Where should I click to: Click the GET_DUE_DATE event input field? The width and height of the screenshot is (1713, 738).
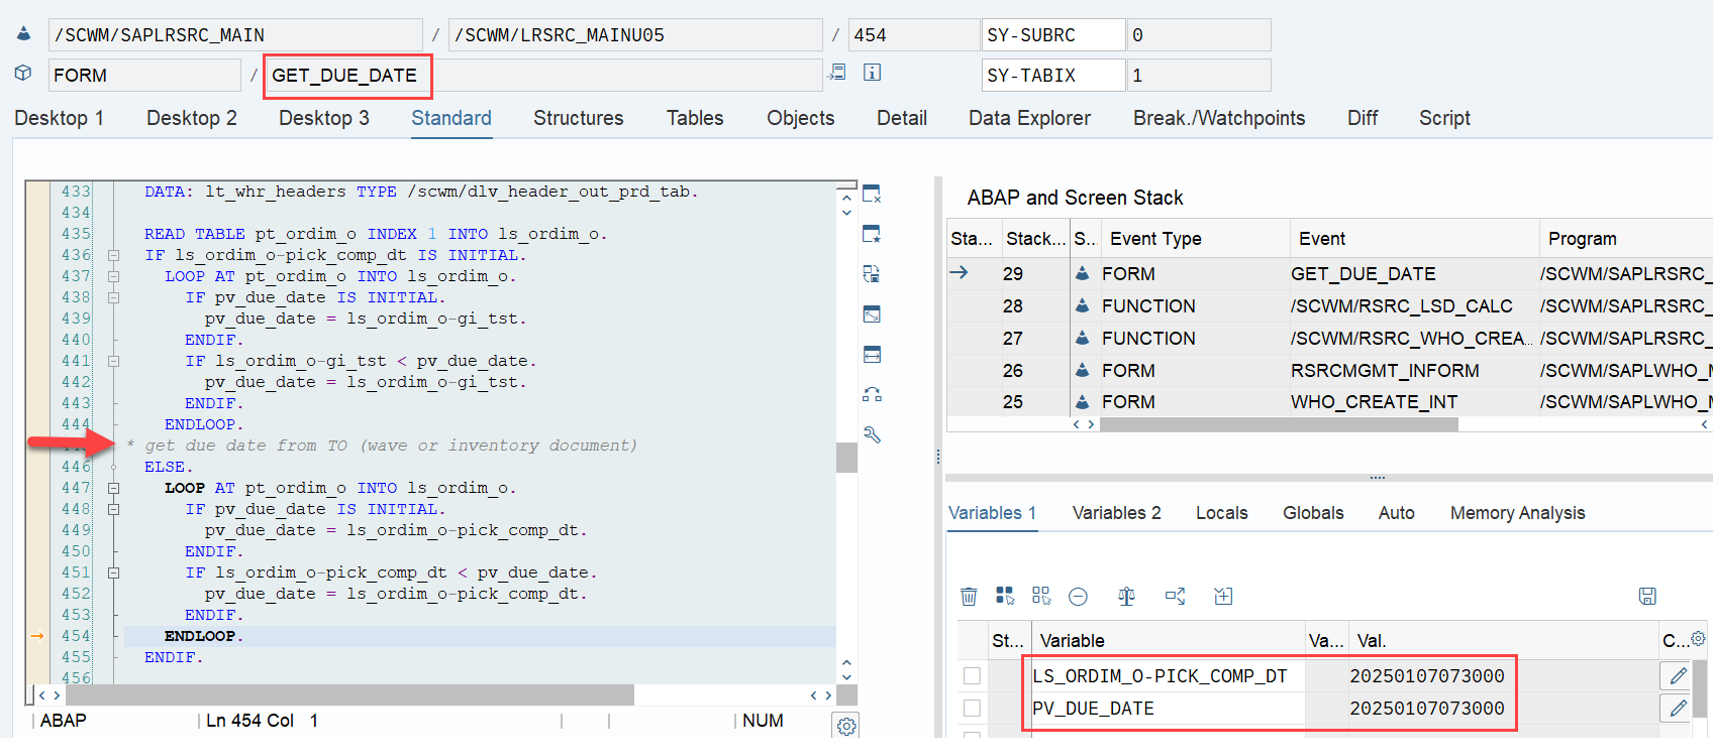point(543,74)
